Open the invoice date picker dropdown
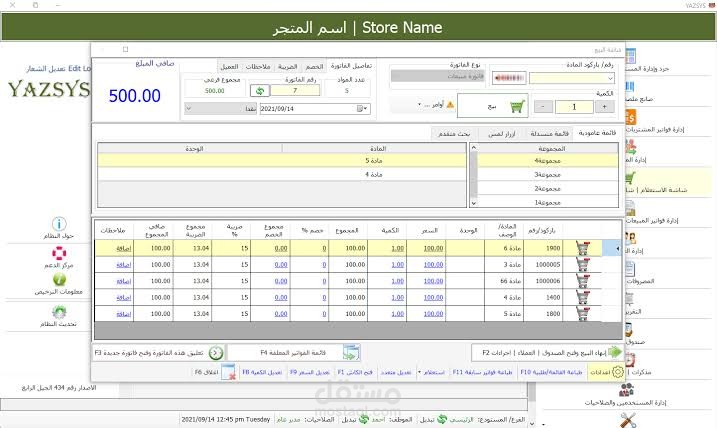Image resolution: width=717 pixels, height=428 pixels. pyautogui.click(x=365, y=109)
